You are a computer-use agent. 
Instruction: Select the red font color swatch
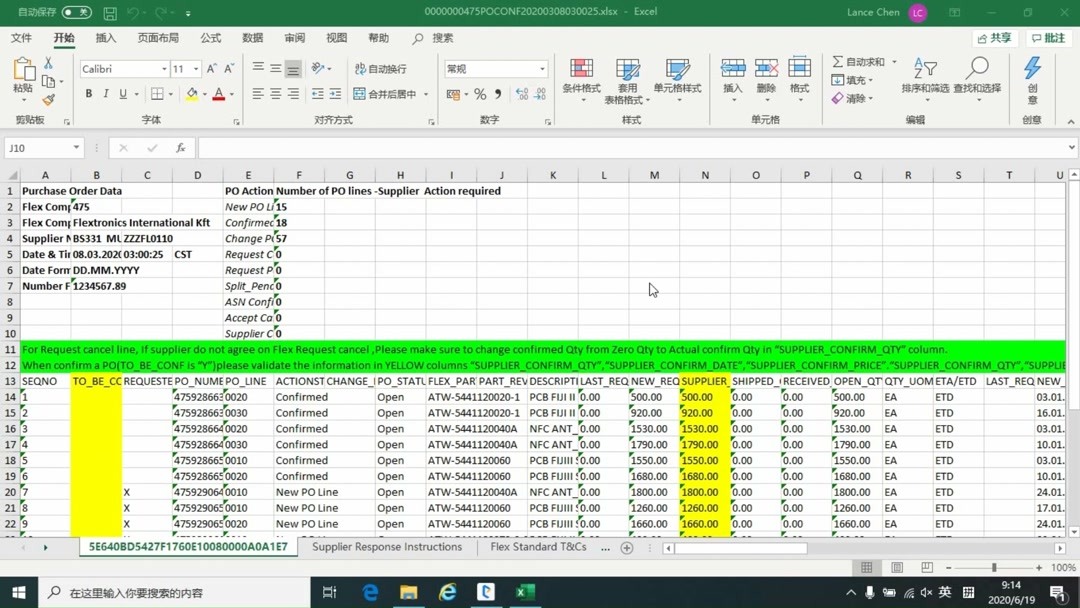pyautogui.click(x=220, y=92)
